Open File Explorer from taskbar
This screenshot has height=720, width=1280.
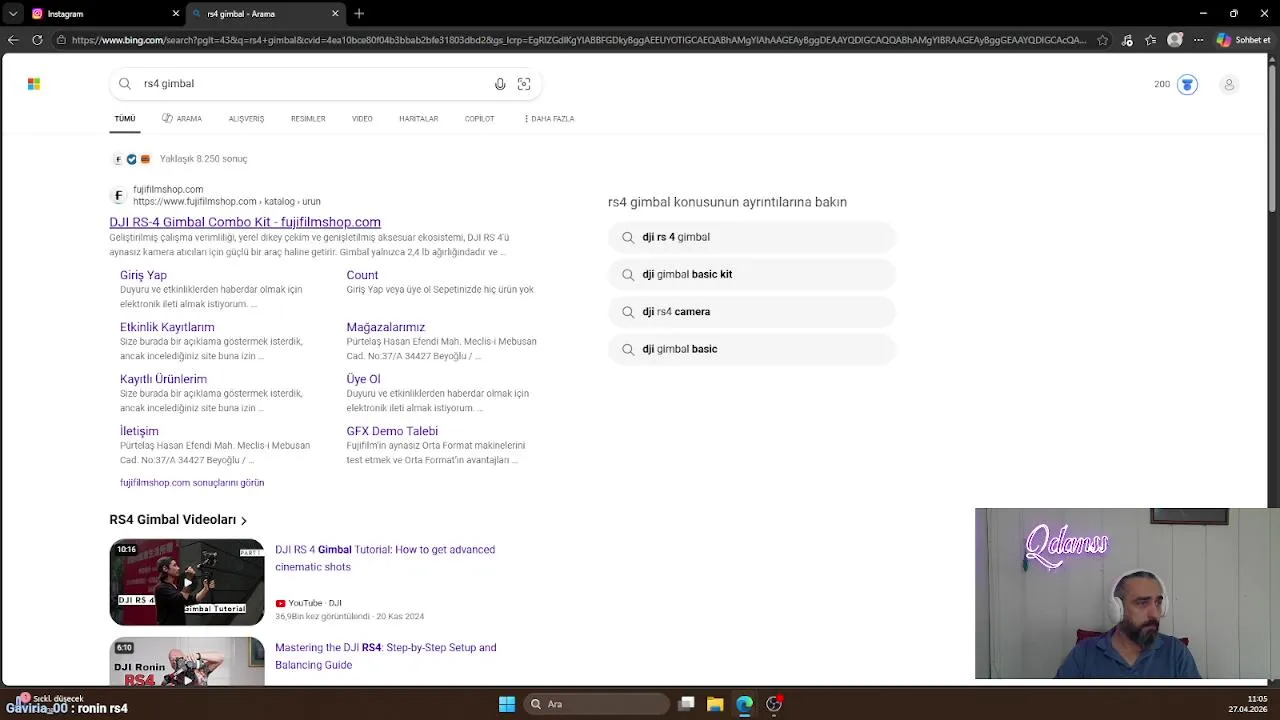click(715, 704)
